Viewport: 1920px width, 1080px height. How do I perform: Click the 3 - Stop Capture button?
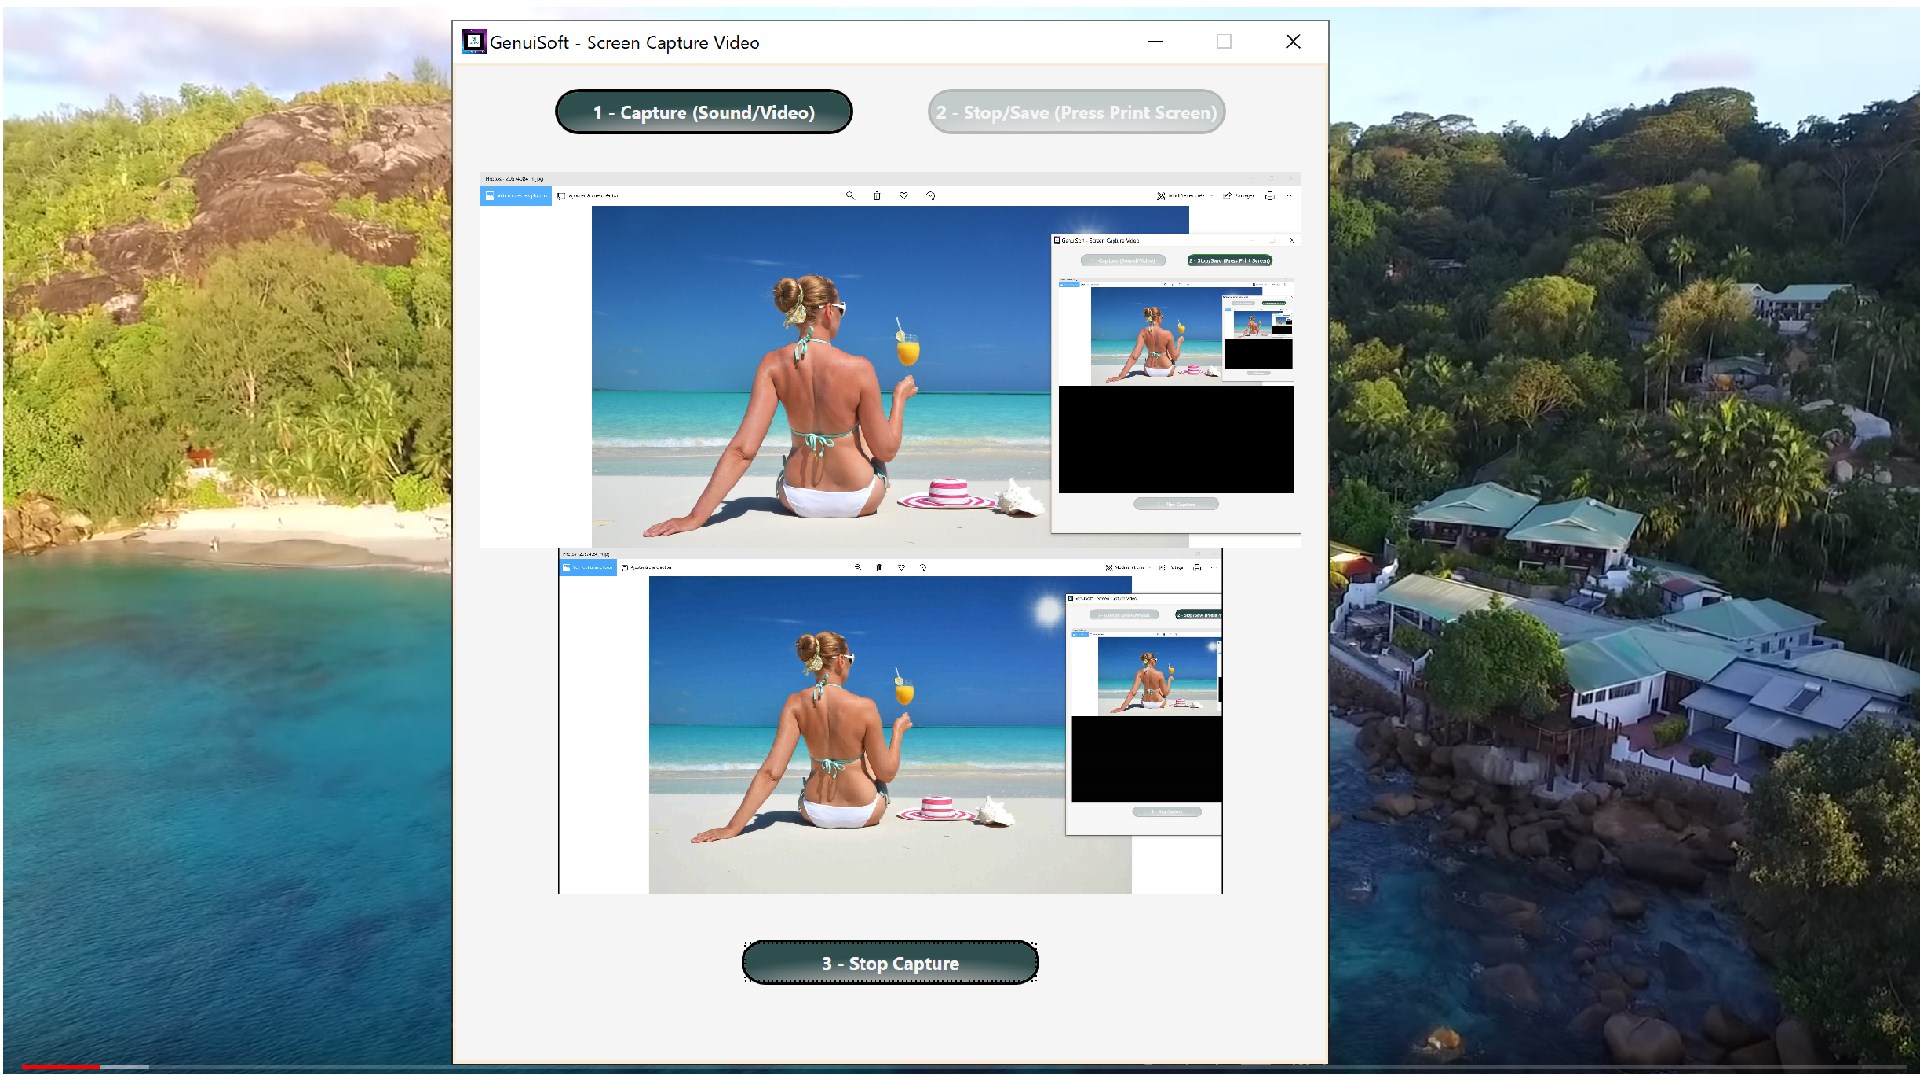point(889,963)
